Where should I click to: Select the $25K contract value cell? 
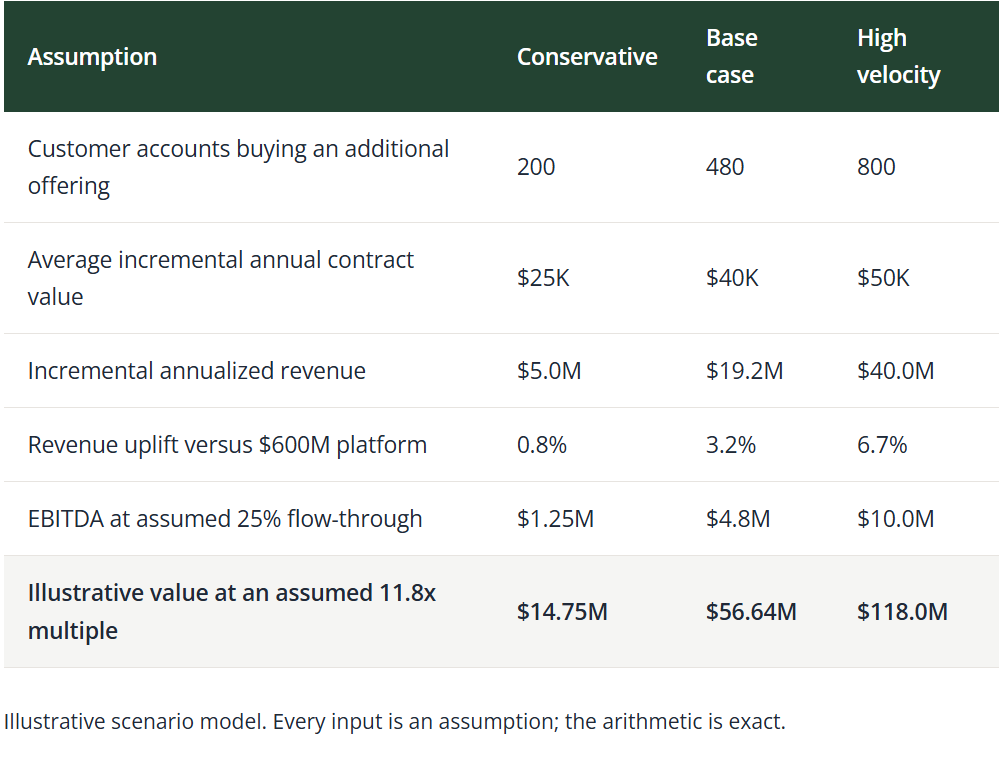(543, 278)
